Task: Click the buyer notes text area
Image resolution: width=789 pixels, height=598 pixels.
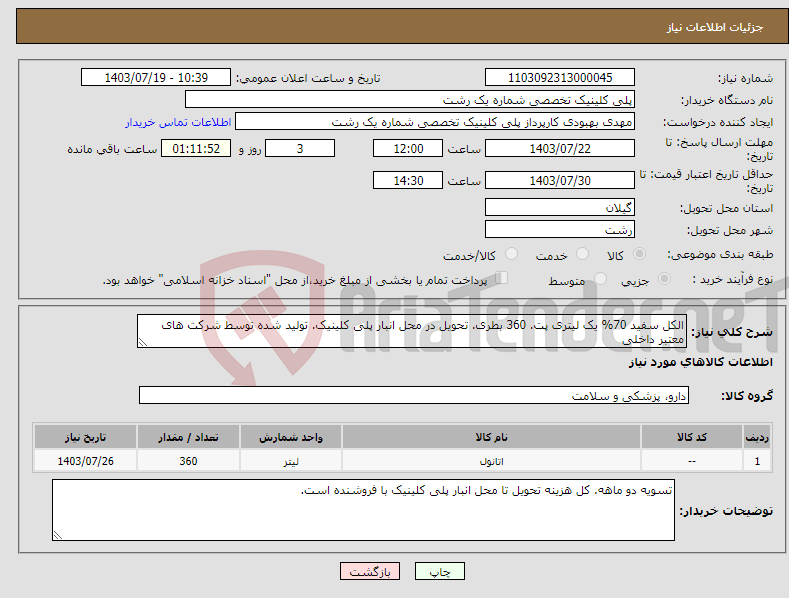Action: 363,510
